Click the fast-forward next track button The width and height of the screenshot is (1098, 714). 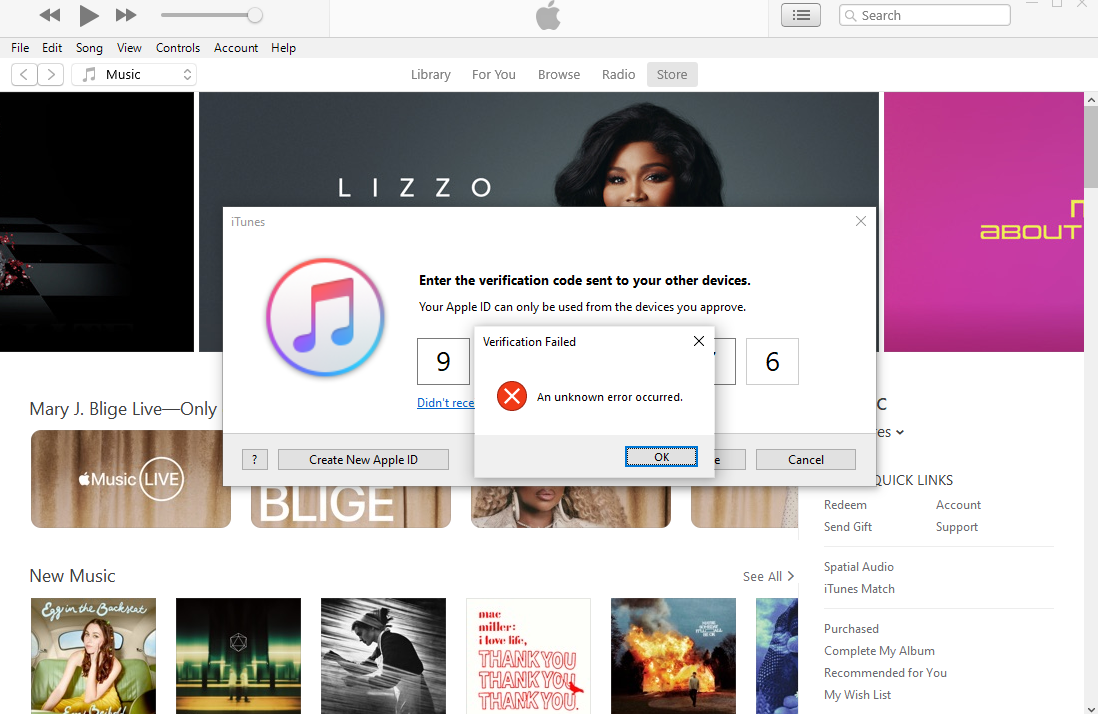click(126, 15)
